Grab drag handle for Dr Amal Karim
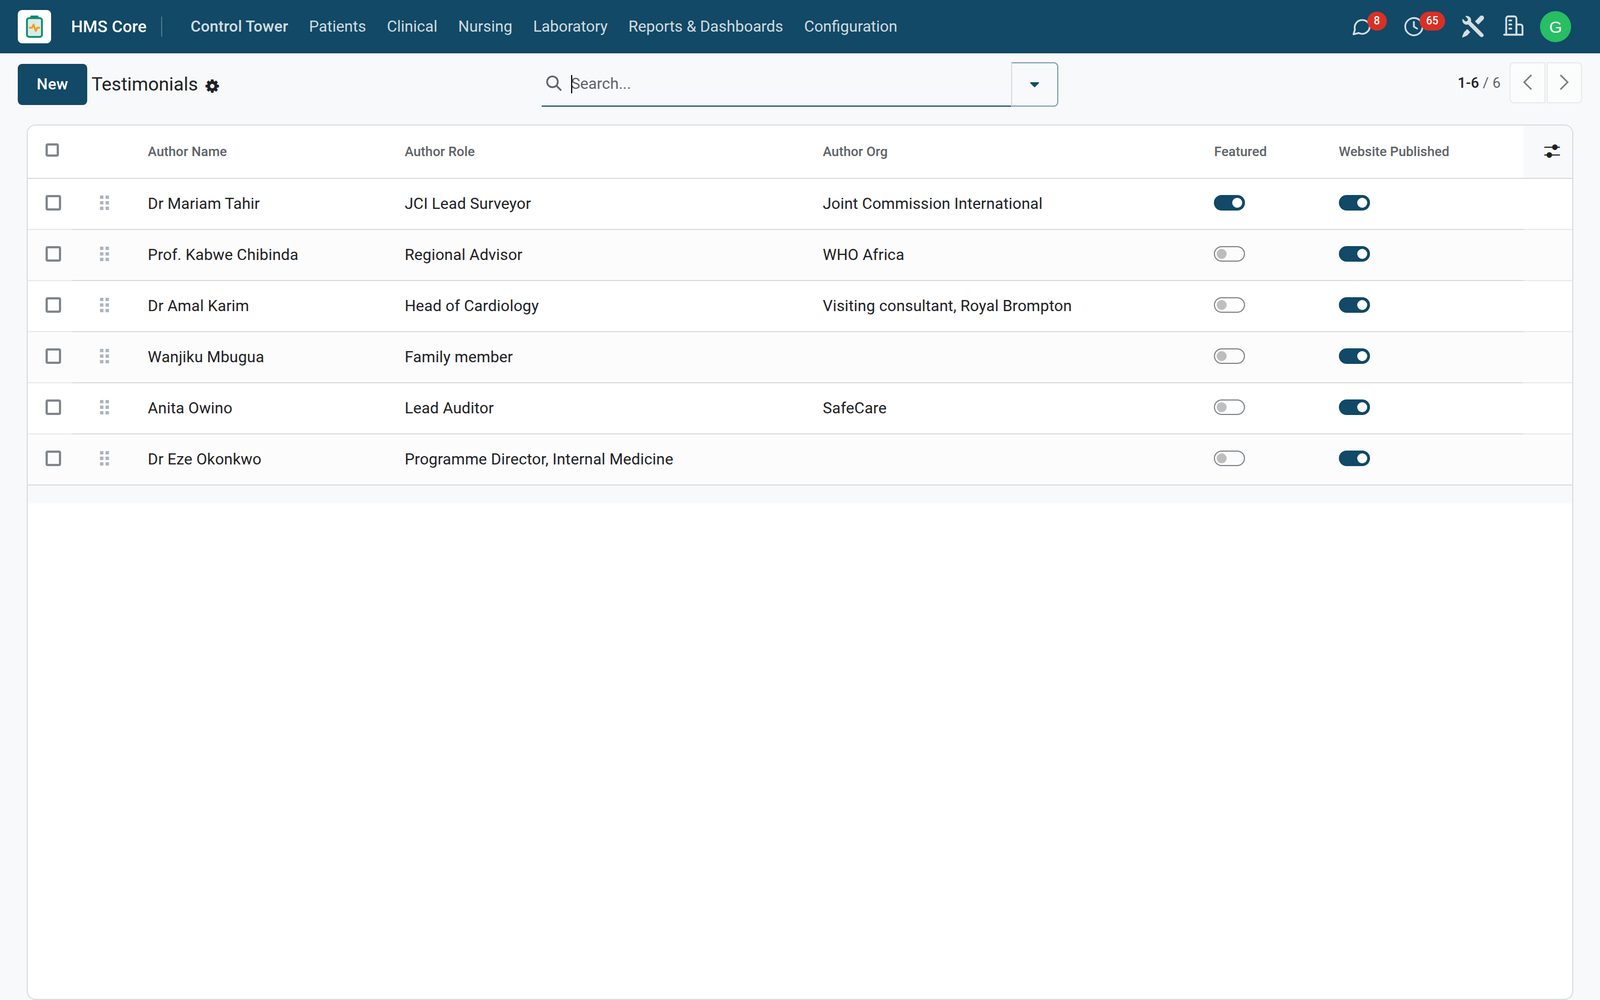1600x1000 pixels. 104,305
